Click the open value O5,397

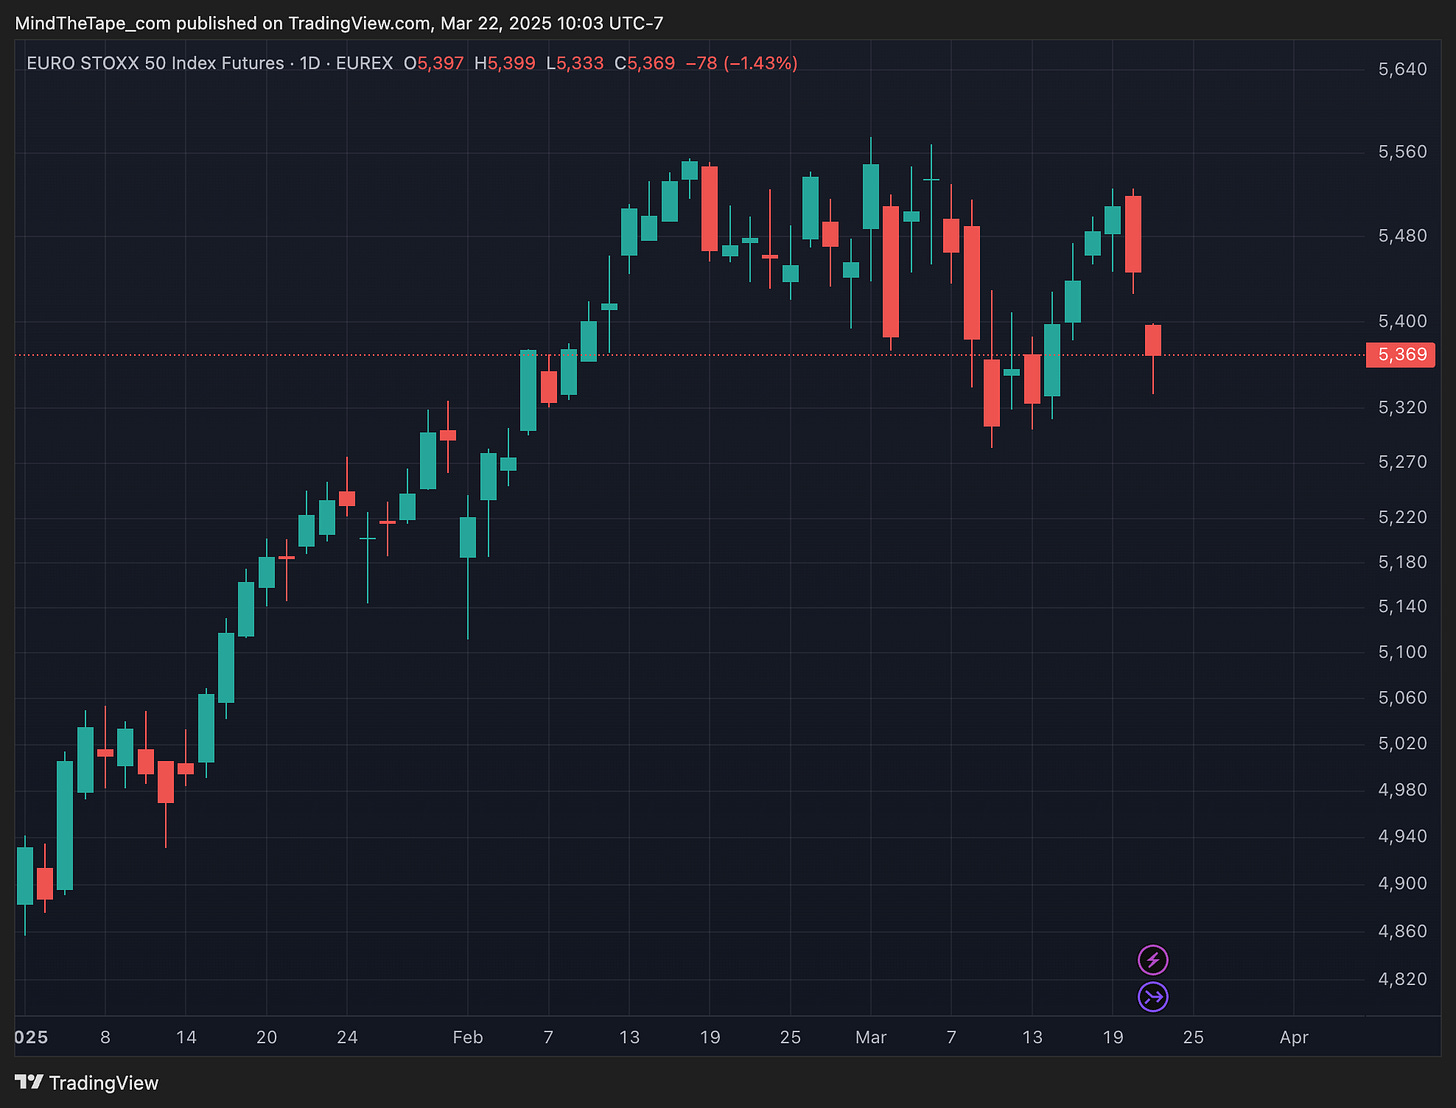(434, 63)
